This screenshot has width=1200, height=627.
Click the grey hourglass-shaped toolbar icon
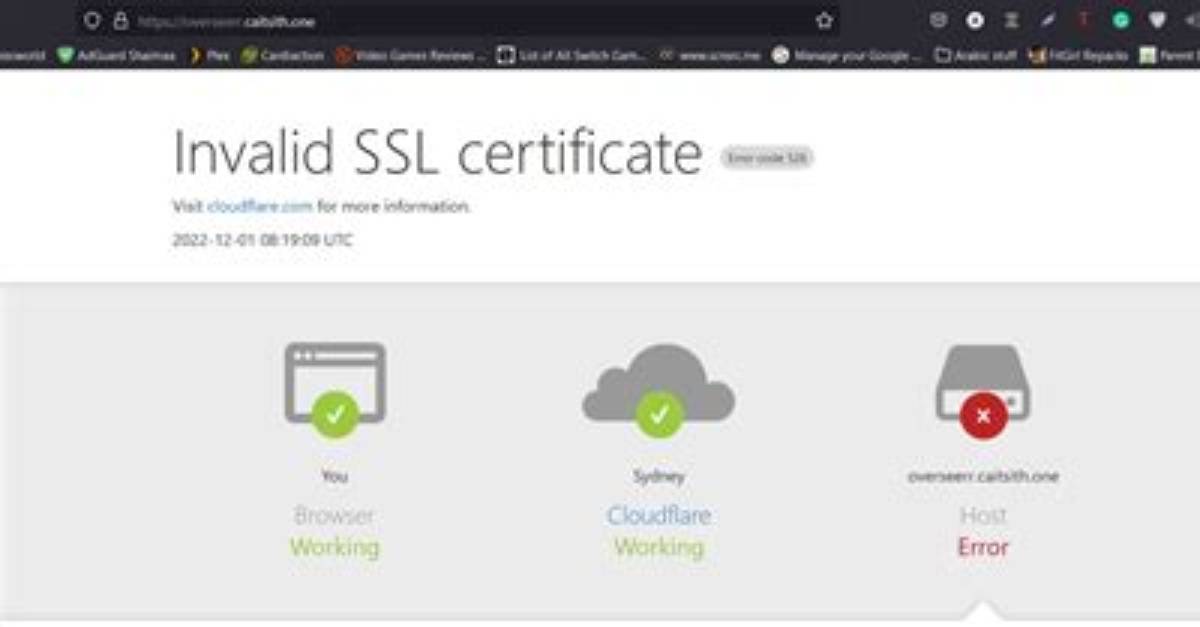pyautogui.click(x=1011, y=20)
